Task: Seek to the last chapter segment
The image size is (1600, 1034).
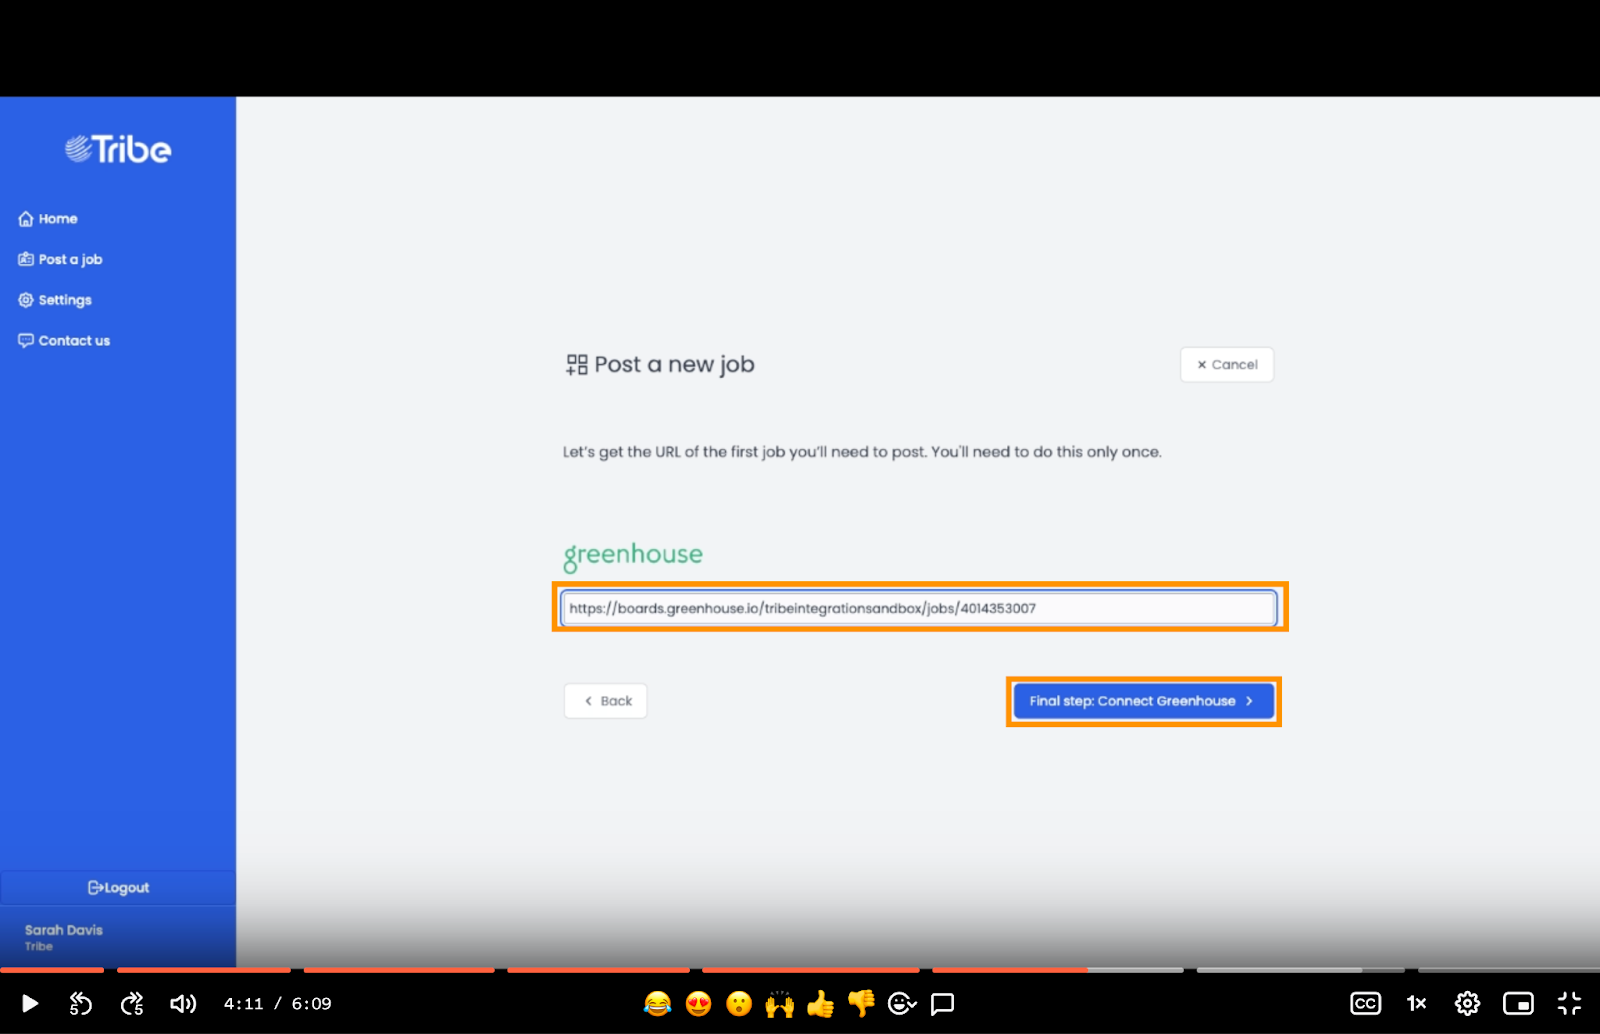Action: [x=1509, y=969]
